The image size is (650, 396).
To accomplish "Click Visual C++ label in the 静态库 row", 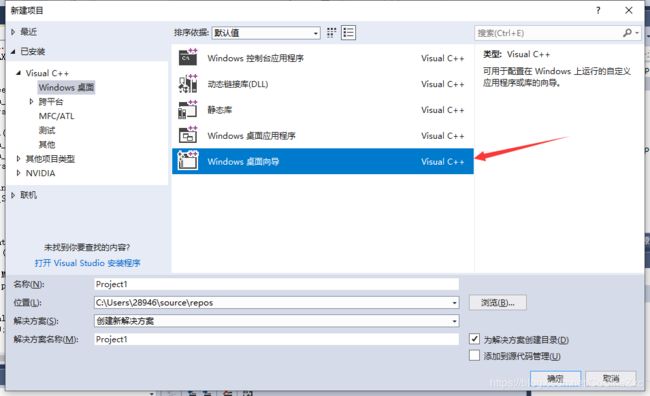I will point(443,110).
